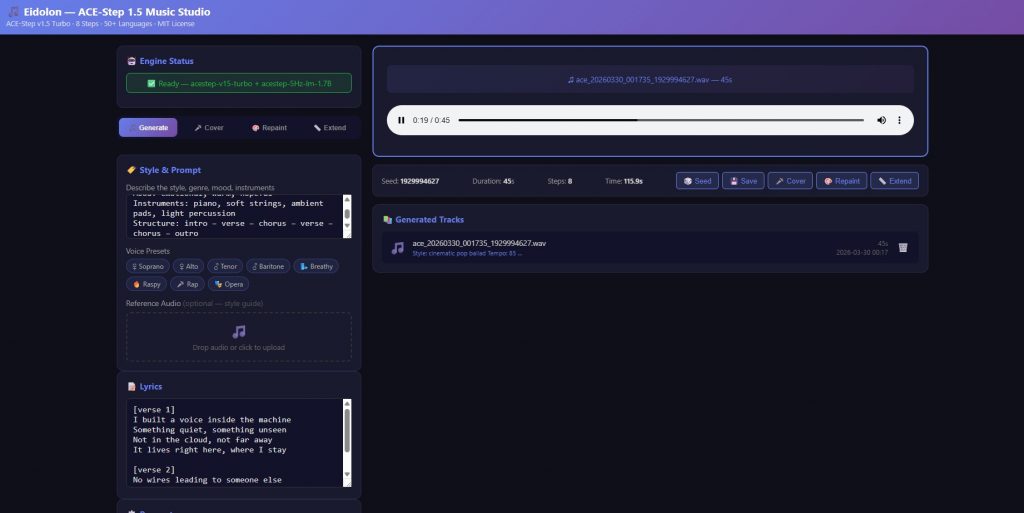Click the Seed button under player
The height and width of the screenshot is (513, 1024).
[697, 181]
